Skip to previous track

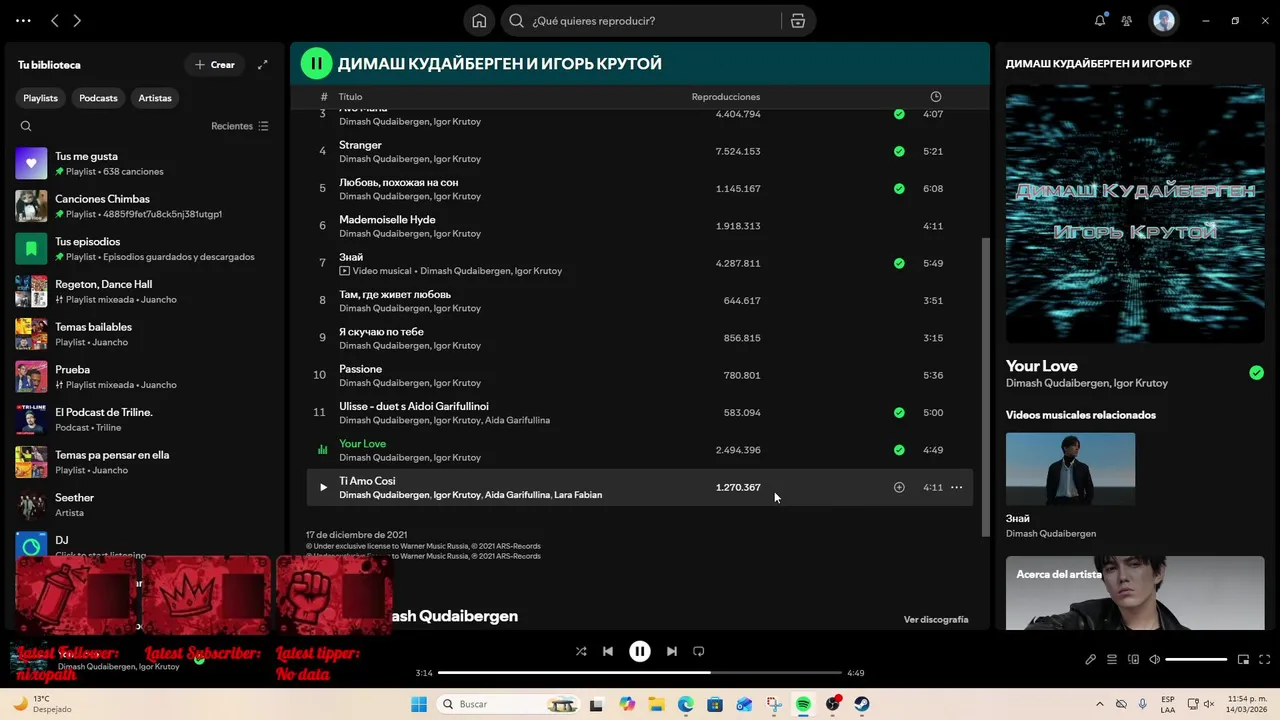click(608, 651)
